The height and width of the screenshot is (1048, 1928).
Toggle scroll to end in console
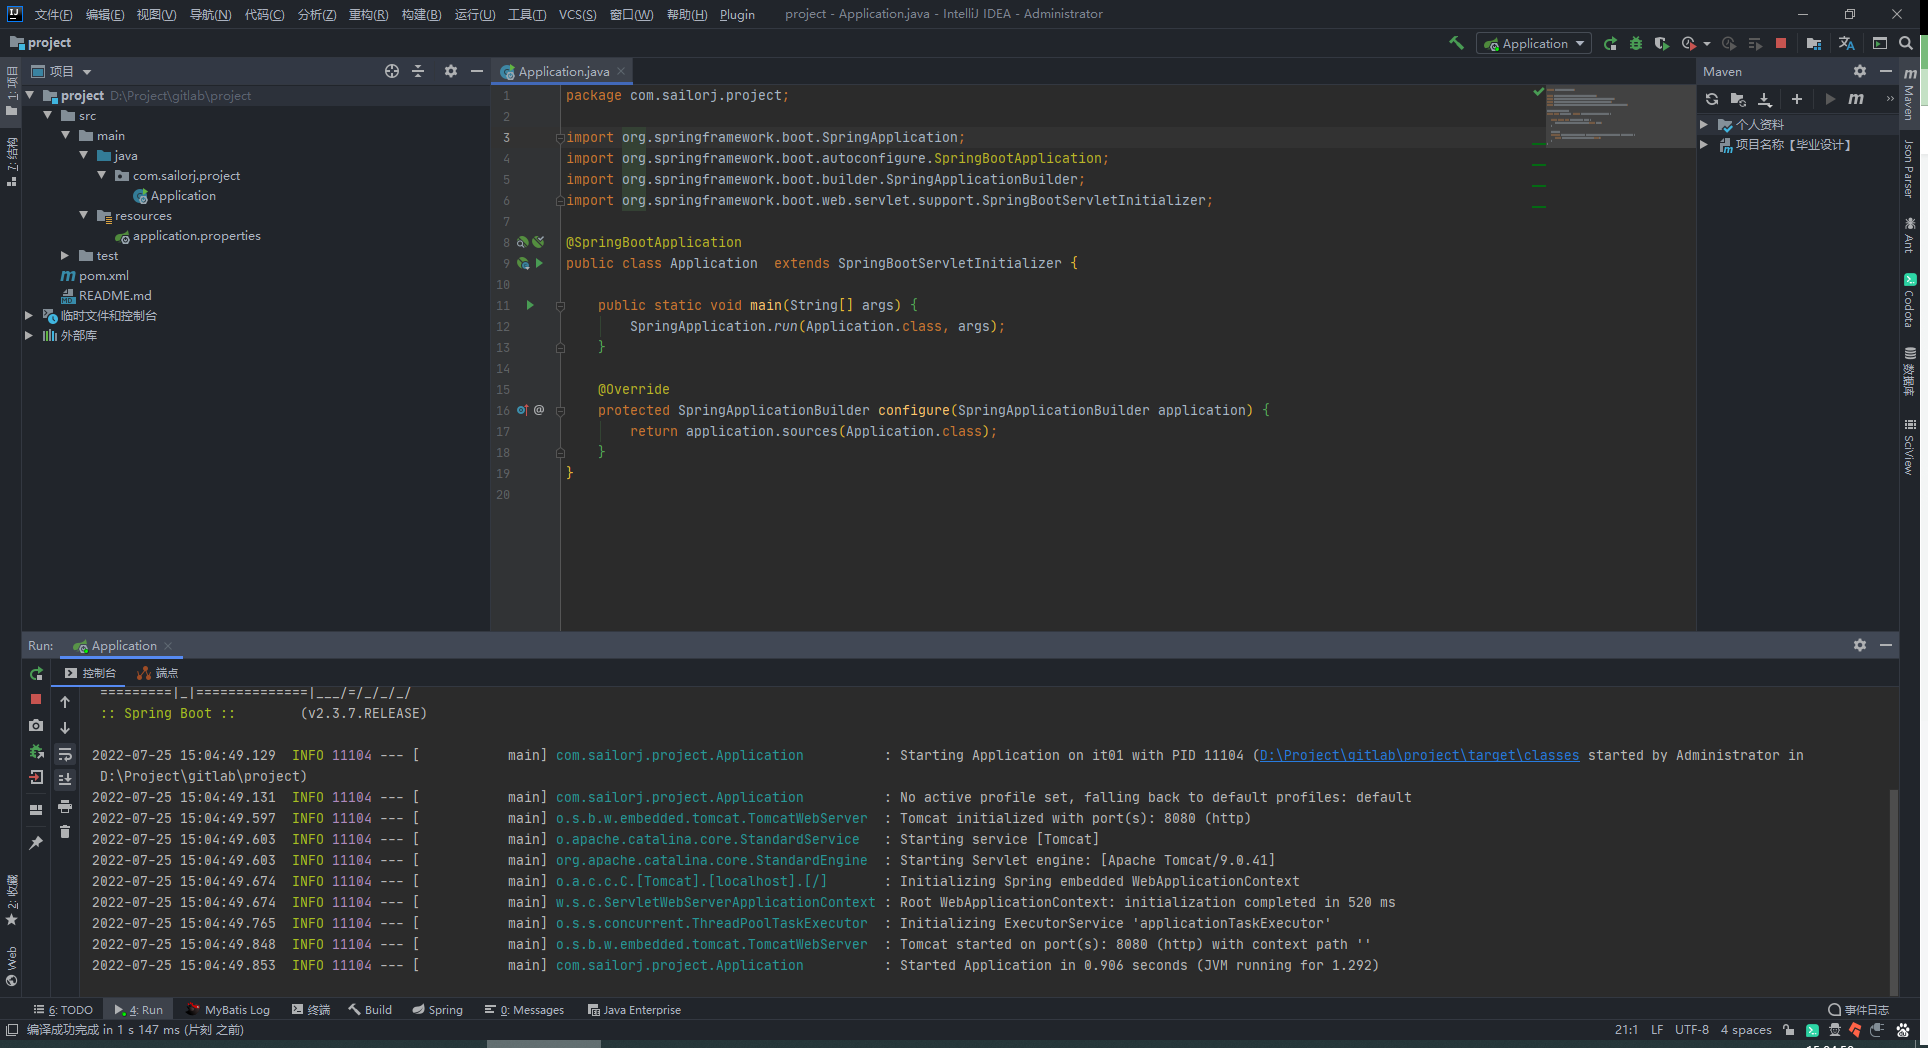[x=65, y=780]
